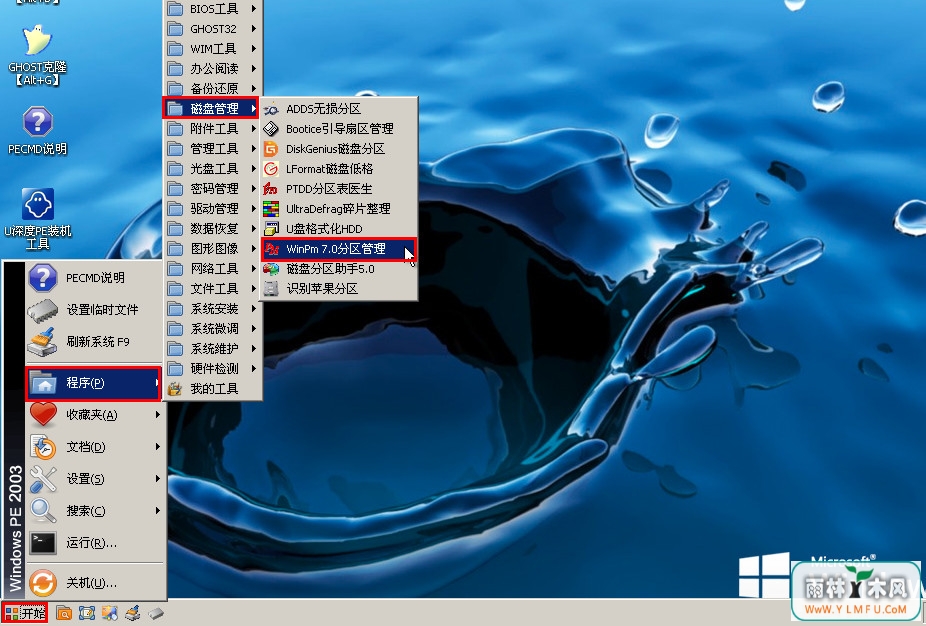Image resolution: width=926 pixels, height=626 pixels.
Task: Click the 磁盘分区助手5.0 icon
Action: [x=271, y=269]
